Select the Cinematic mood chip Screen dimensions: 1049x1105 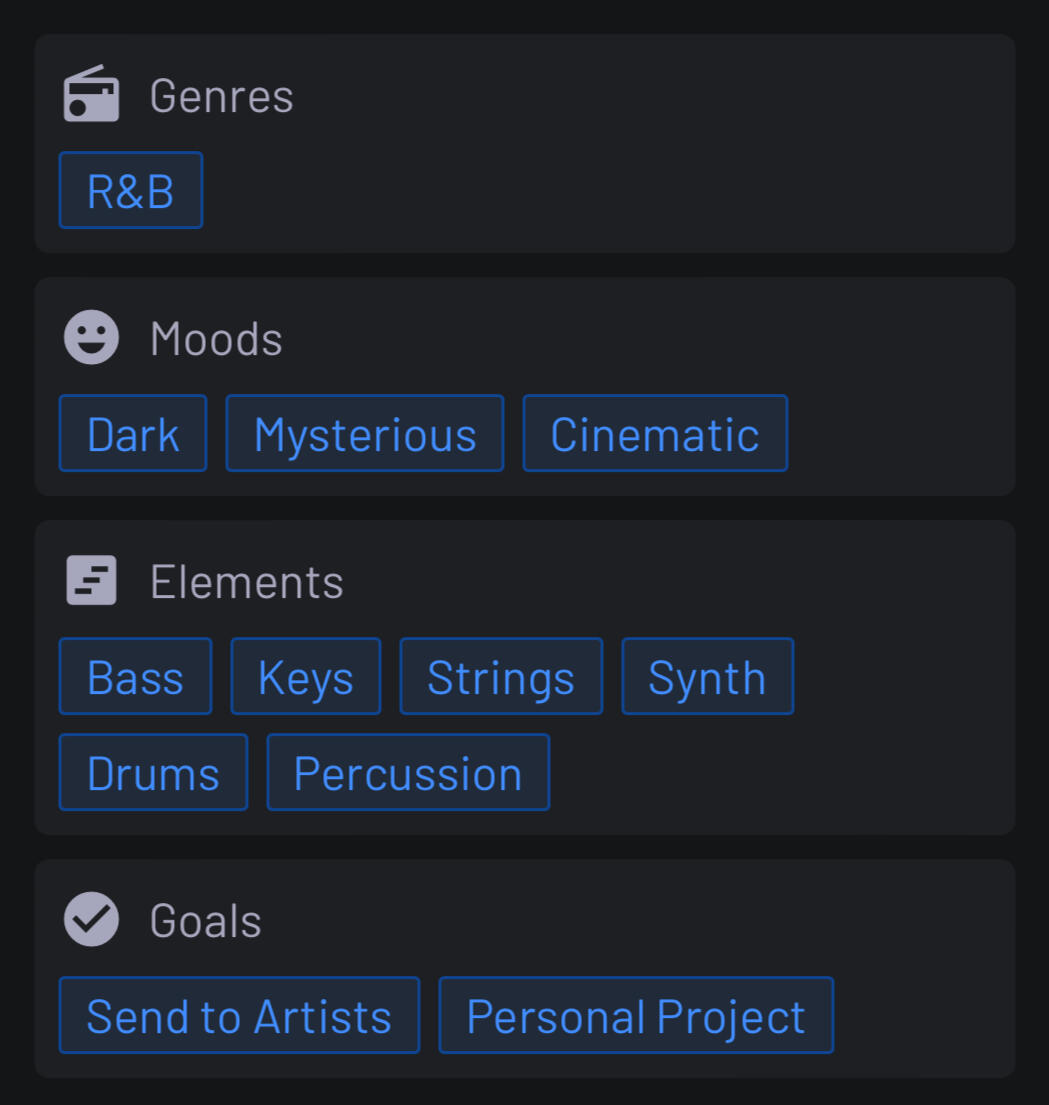coord(655,434)
